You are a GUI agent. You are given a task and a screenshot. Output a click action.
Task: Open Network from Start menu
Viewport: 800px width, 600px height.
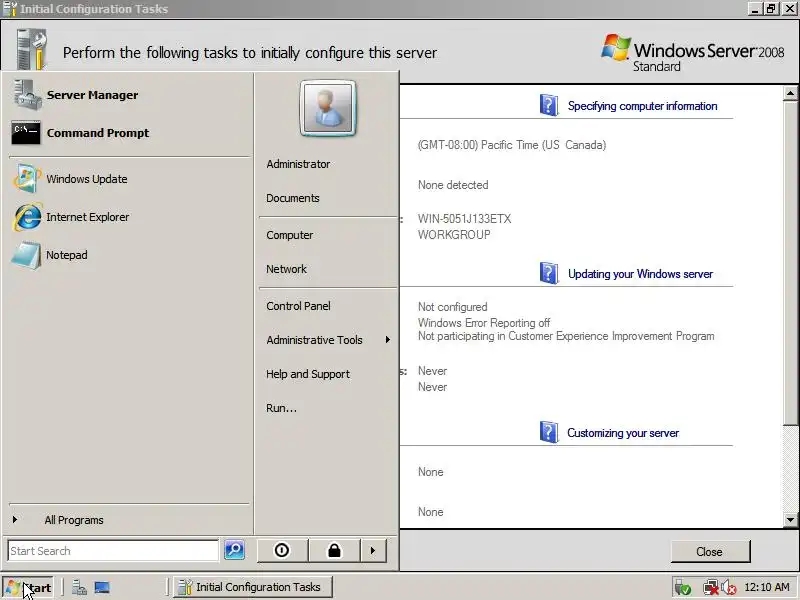click(x=286, y=269)
